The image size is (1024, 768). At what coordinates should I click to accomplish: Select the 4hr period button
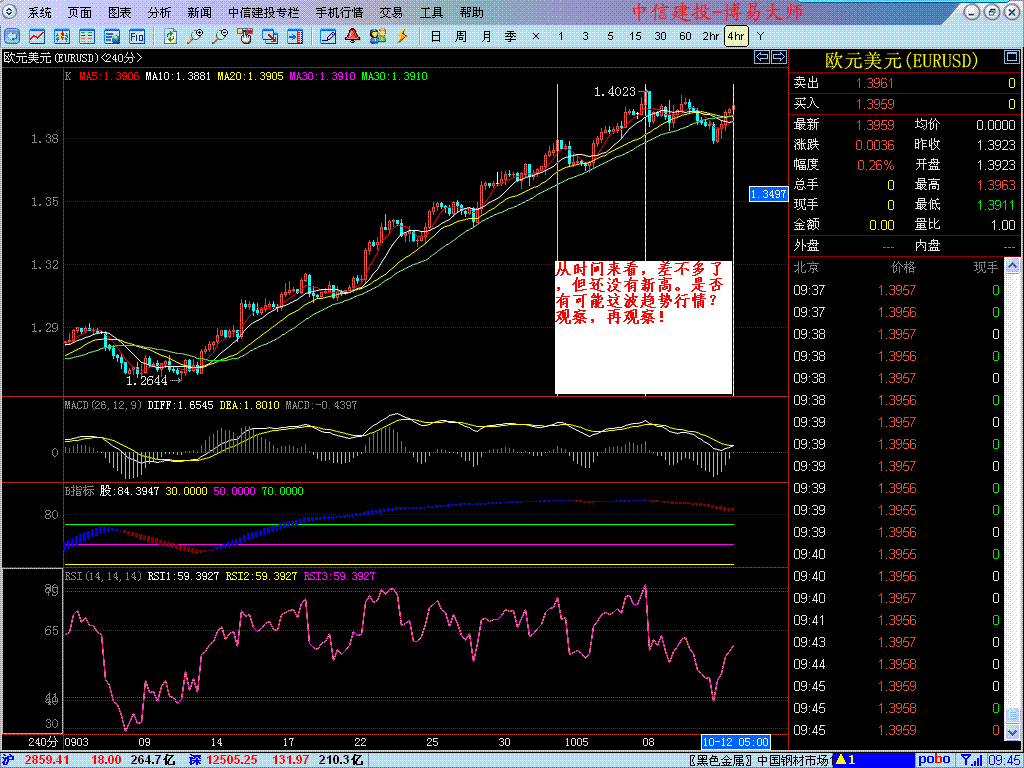pos(736,36)
